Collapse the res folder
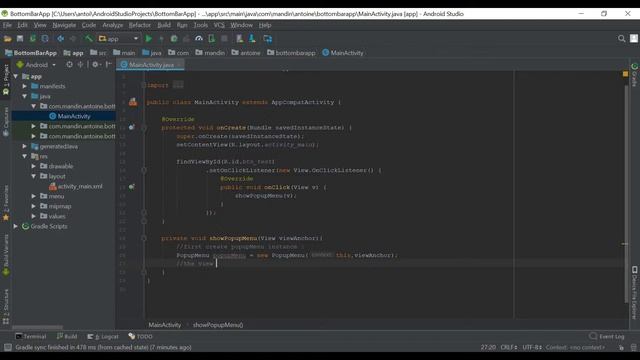Screen dimensions: 640x360 click(24, 156)
